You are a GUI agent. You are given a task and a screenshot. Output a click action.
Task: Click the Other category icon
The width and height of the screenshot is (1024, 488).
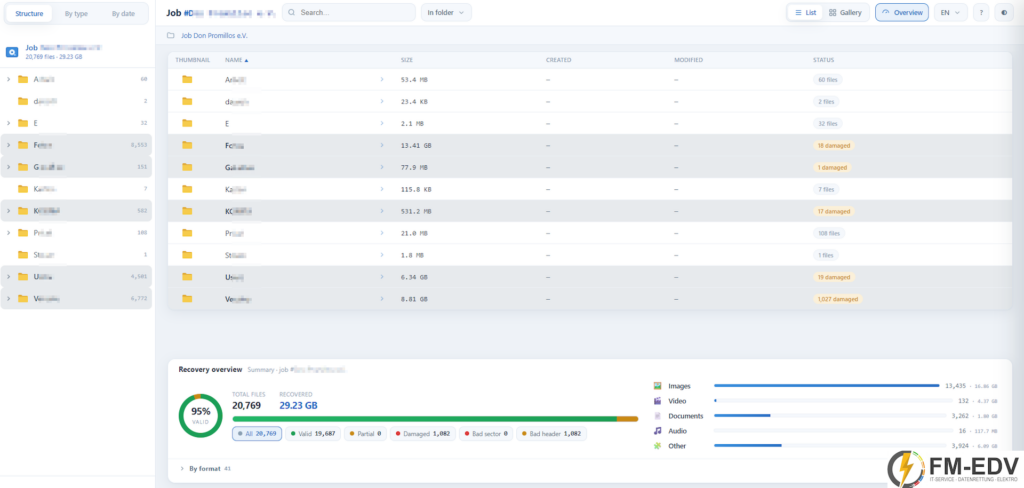coord(658,446)
